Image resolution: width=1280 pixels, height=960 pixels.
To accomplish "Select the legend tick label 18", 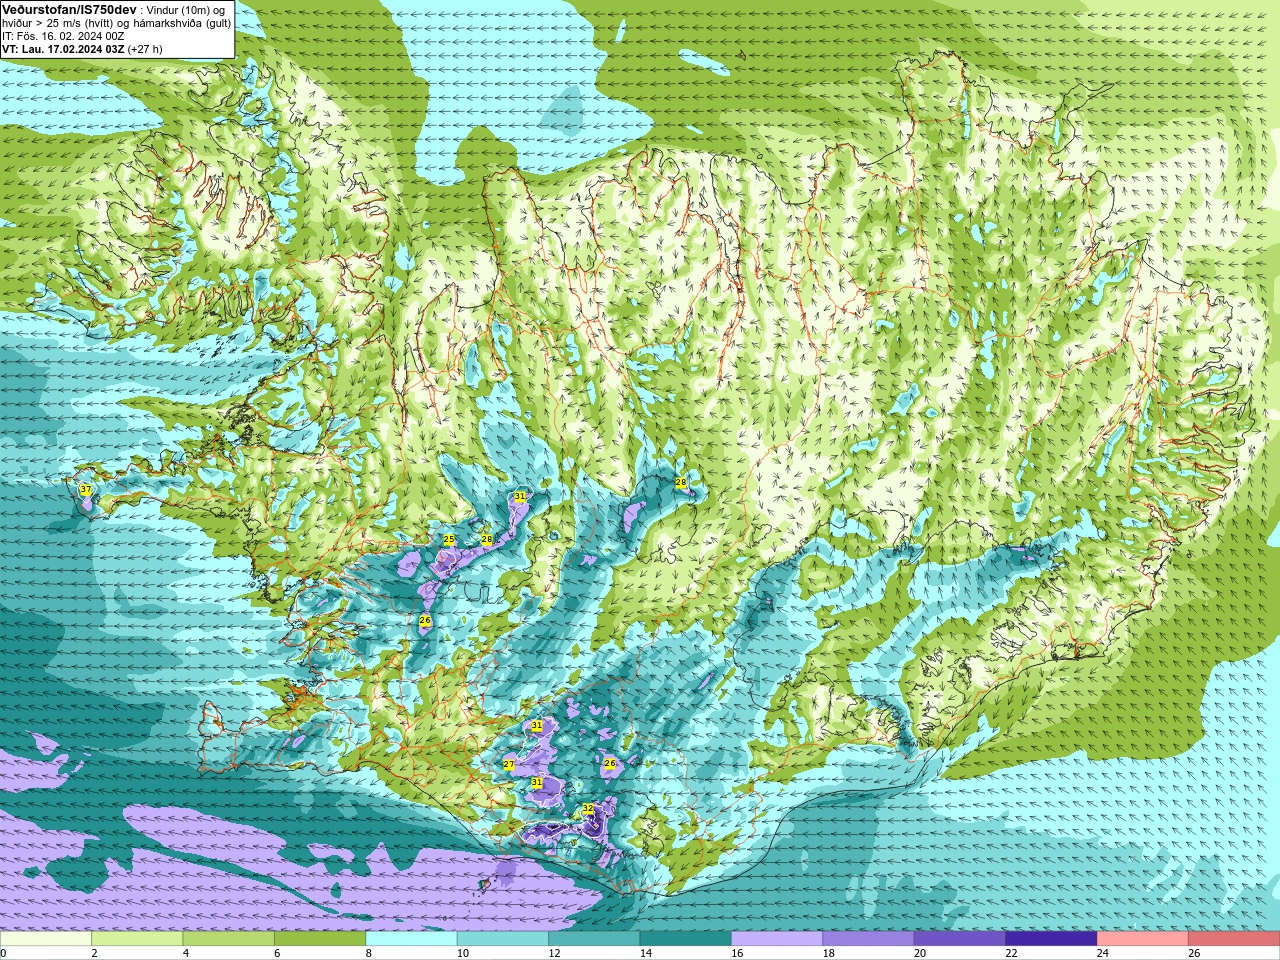I will pos(828,953).
